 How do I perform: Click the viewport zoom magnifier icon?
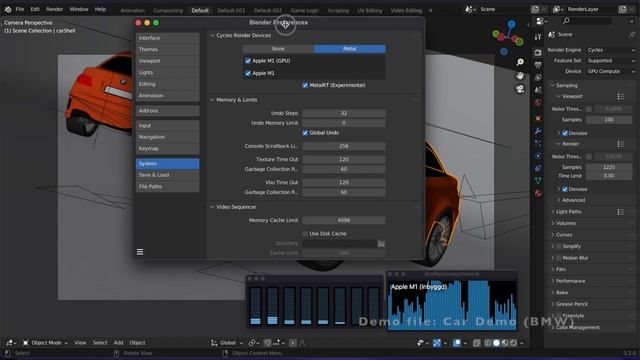tap(520, 62)
